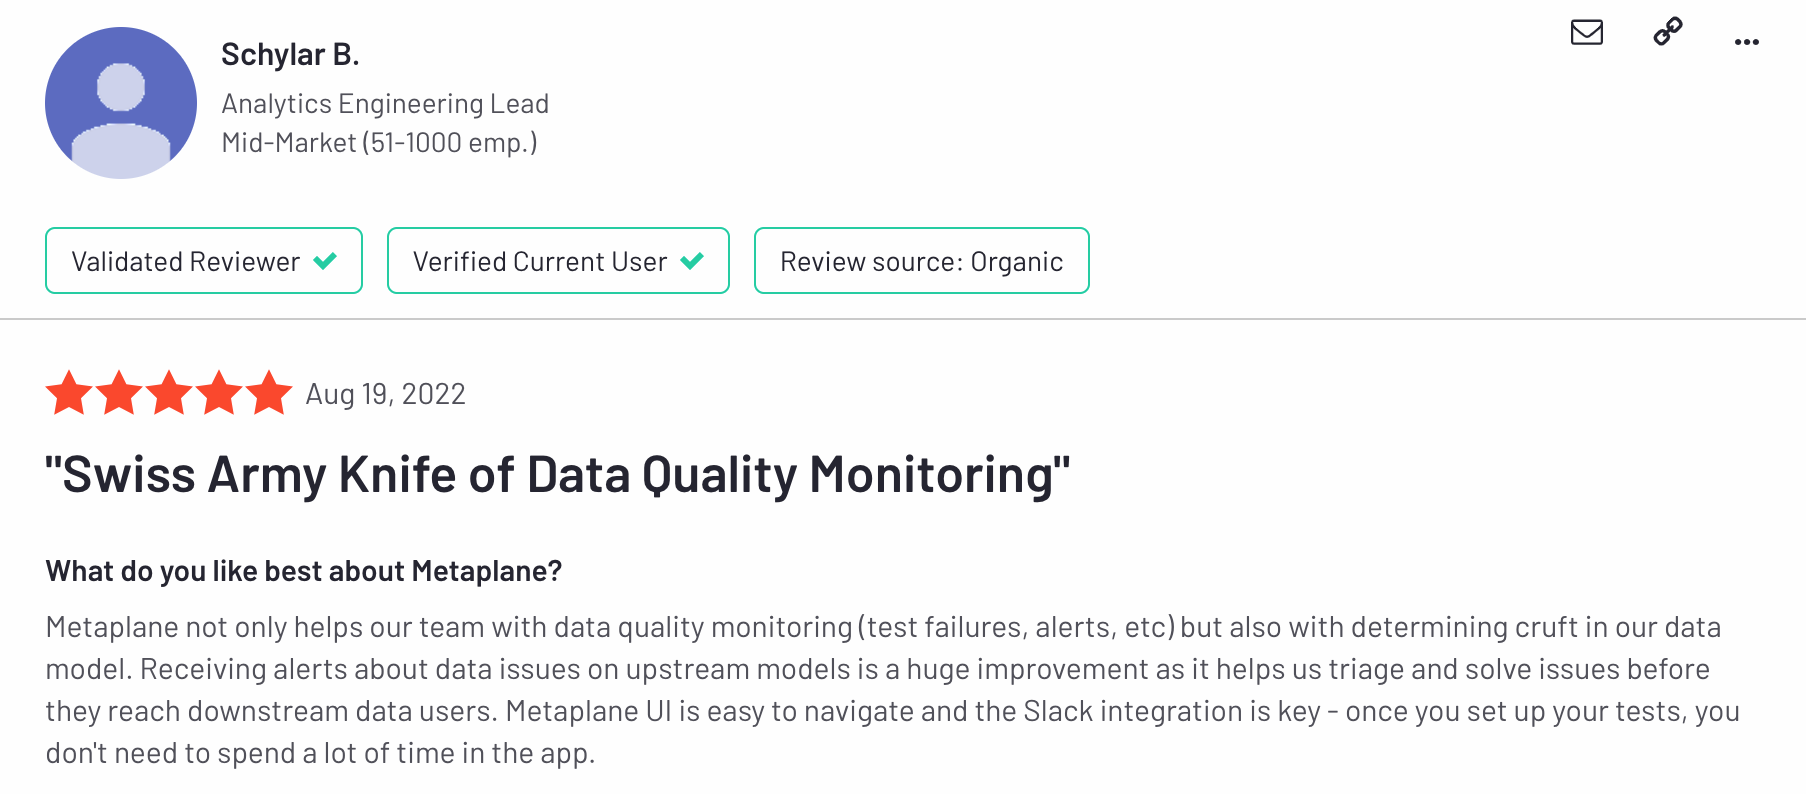This screenshot has height=794, width=1806.
Task: Open Schylar B.'s reviewer profile
Action: [x=289, y=54]
